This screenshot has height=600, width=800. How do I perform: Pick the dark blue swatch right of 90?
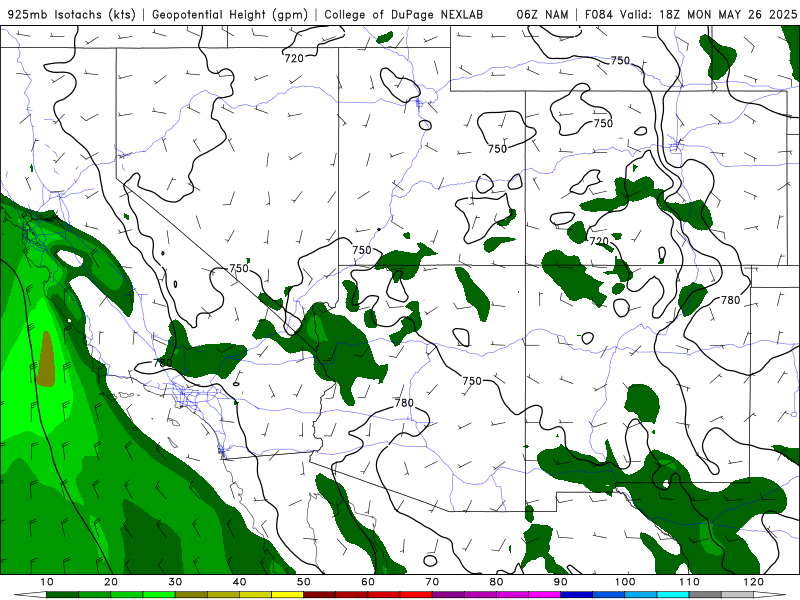[x=577, y=595]
